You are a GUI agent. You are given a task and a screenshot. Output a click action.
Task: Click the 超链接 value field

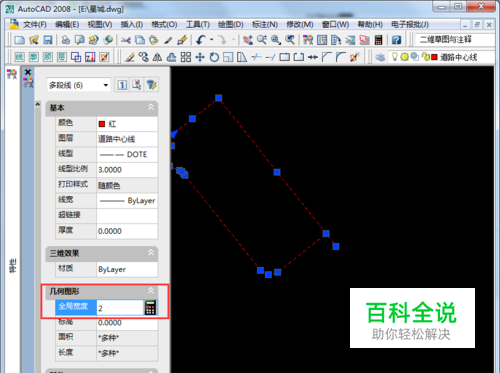click(127, 216)
